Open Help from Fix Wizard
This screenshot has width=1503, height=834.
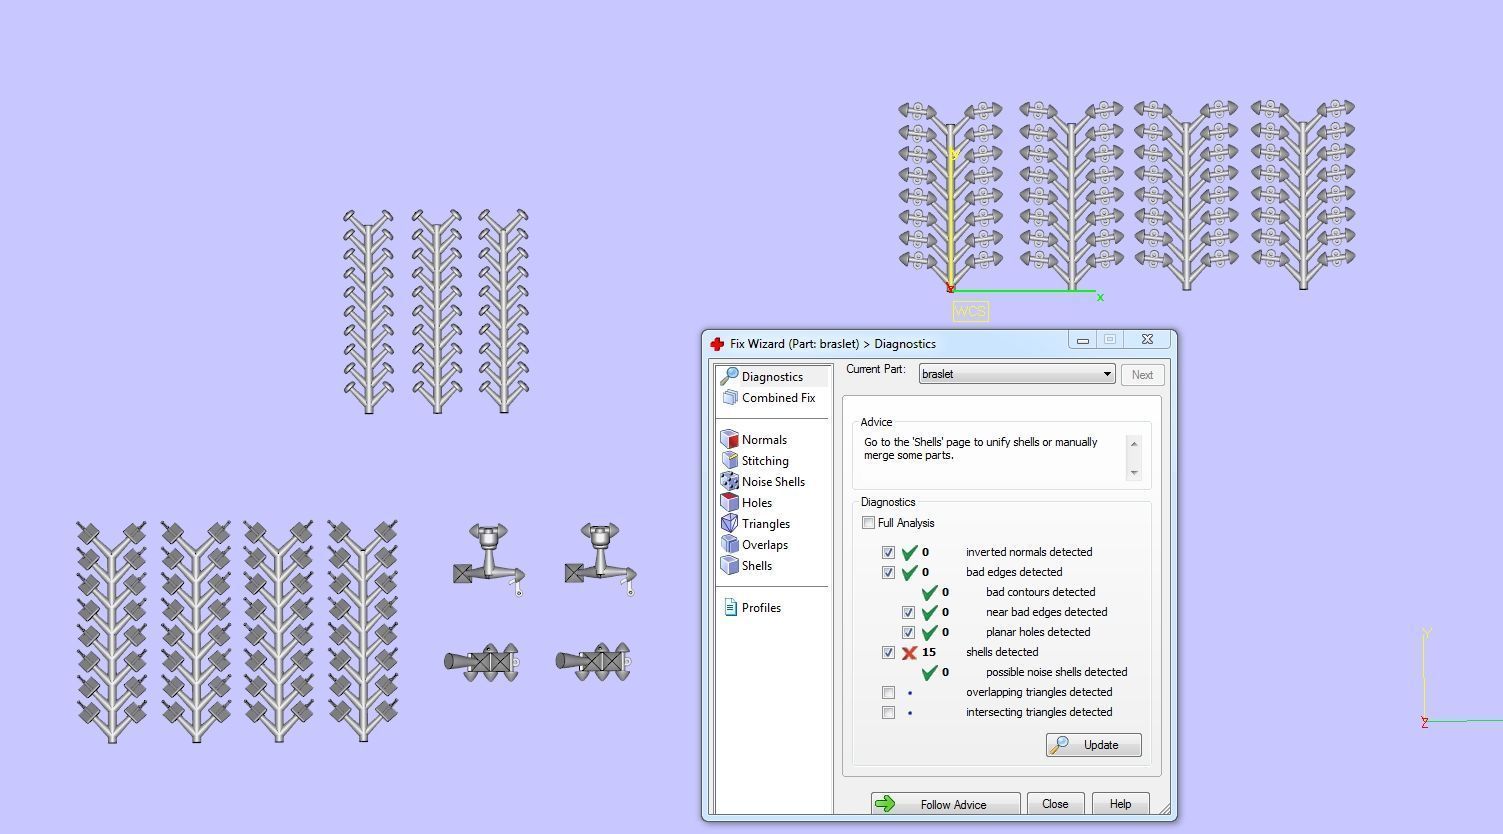point(1120,804)
